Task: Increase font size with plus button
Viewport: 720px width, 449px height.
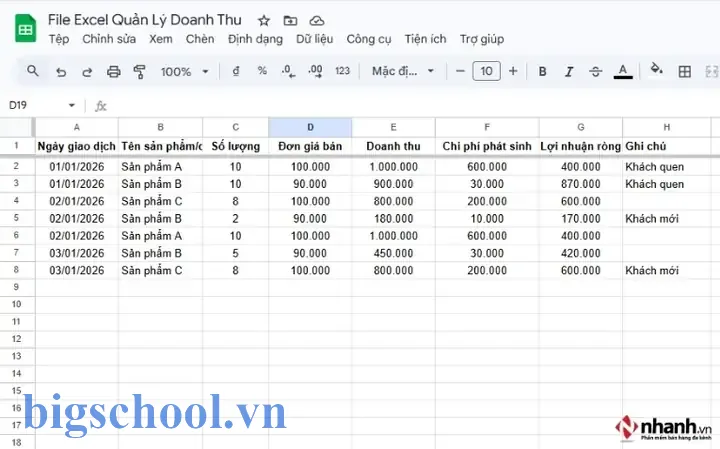Action: click(x=513, y=71)
